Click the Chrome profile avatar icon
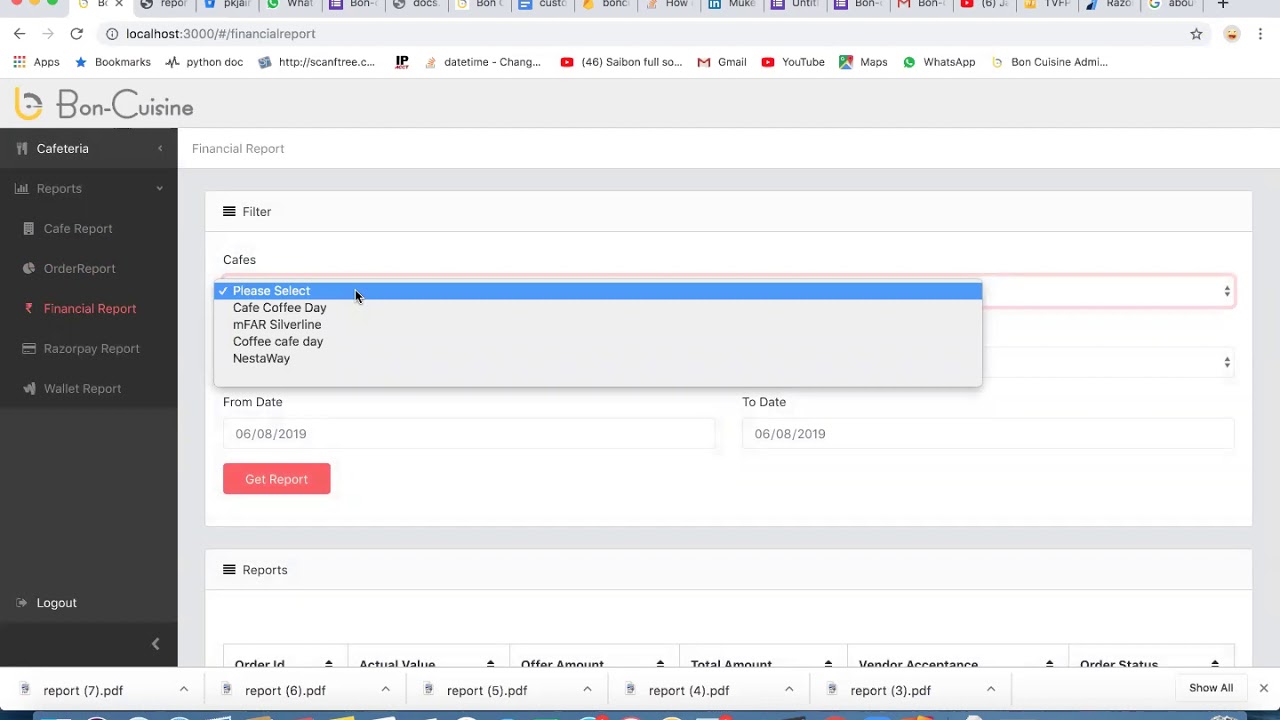Viewport: 1280px width, 720px height. [x=1231, y=34]
